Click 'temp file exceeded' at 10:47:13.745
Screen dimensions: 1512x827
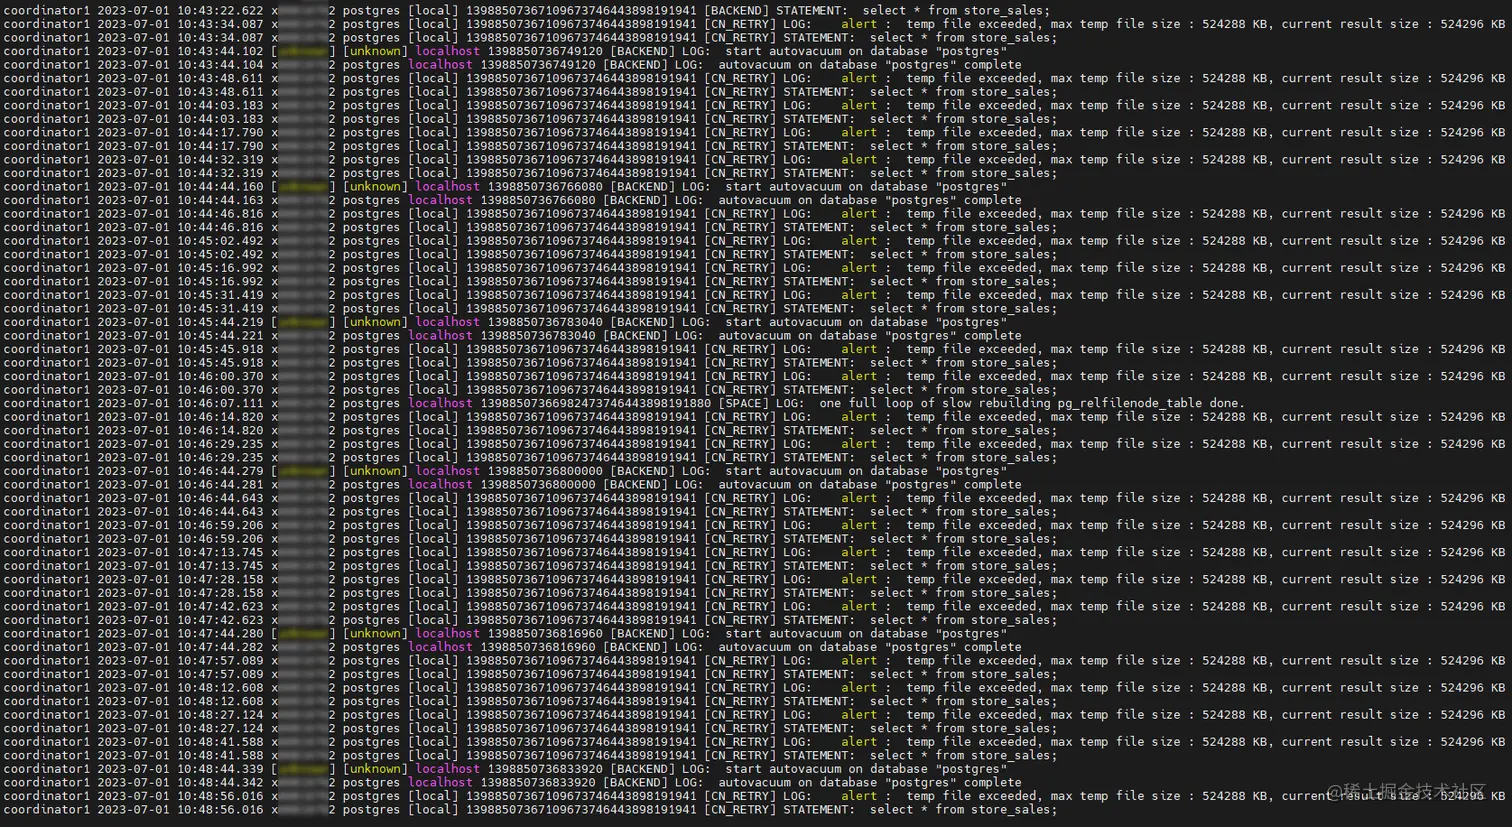pyautogui.click(x=972, y=552)
